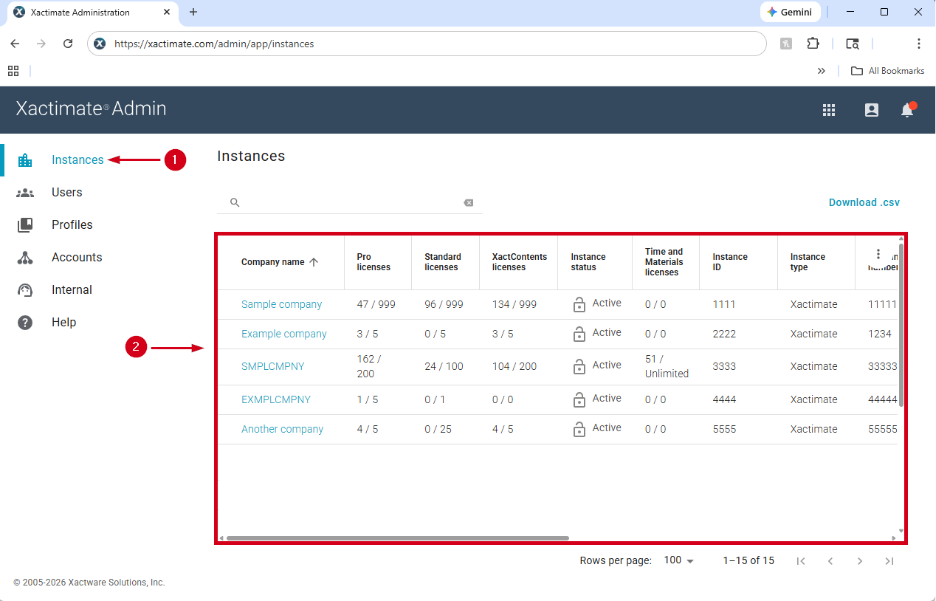Open Rows per page 100 dropdown
The height and width of the screenshot is (601, 936).
coord(679,560)
